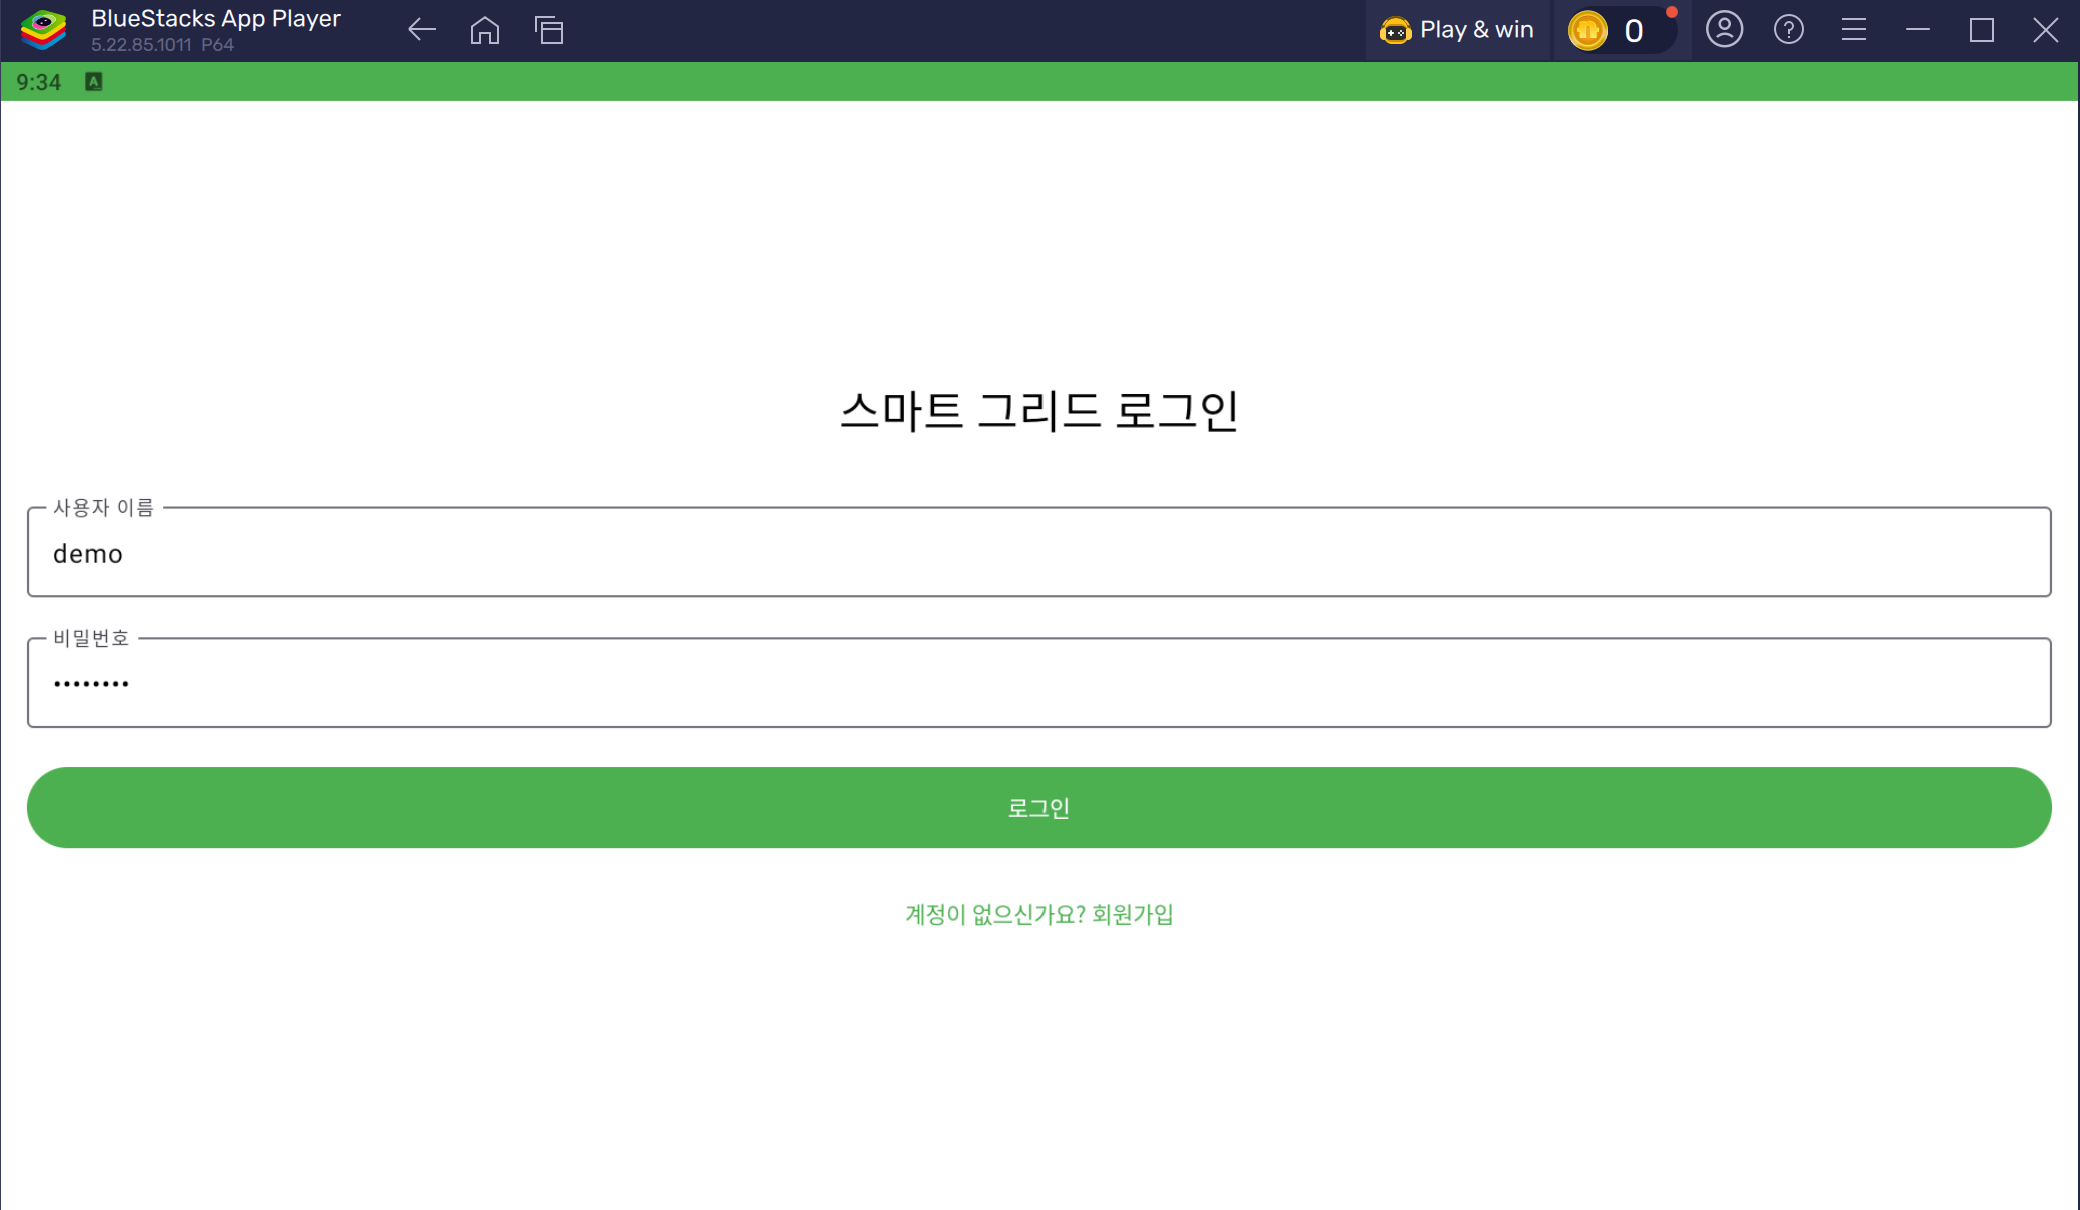
Task: Open the Play & win panel
Action: point(1457,30)
